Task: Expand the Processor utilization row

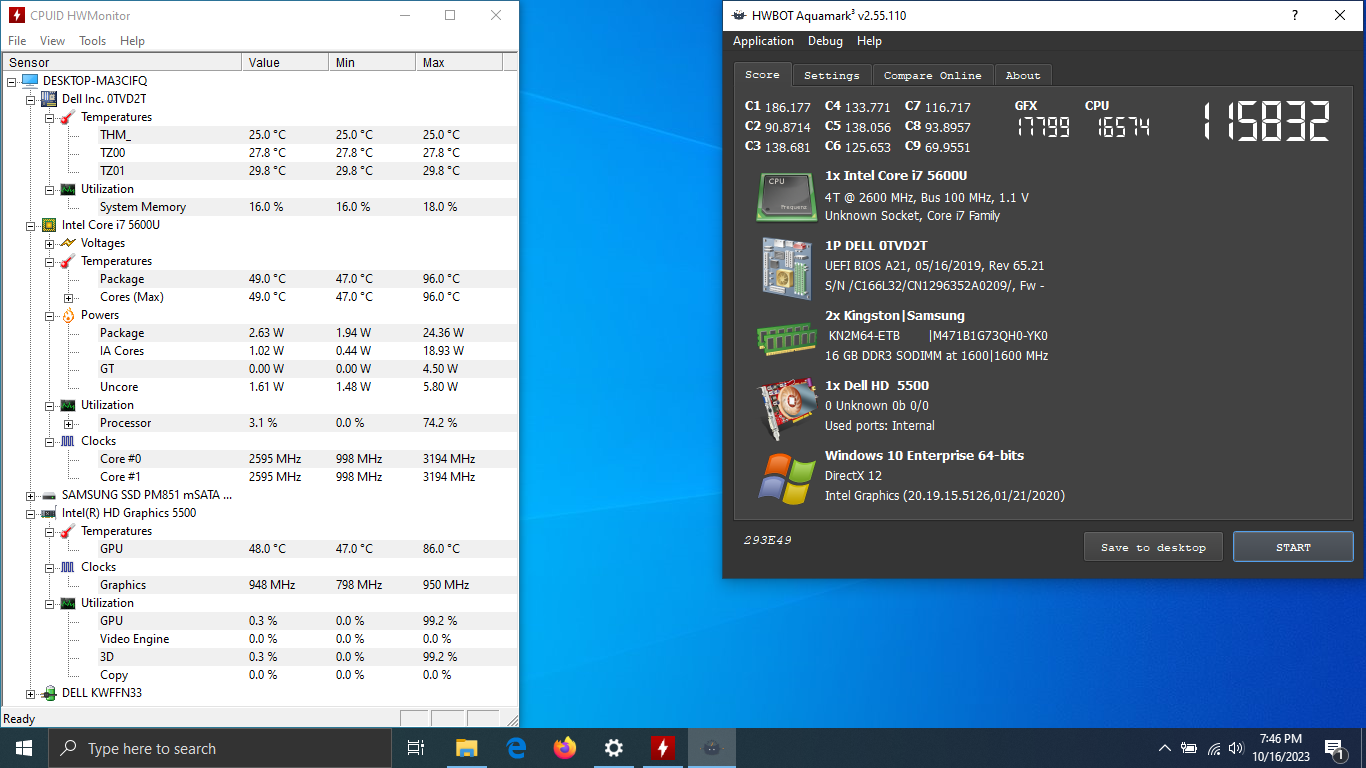Action: (68, 423)
